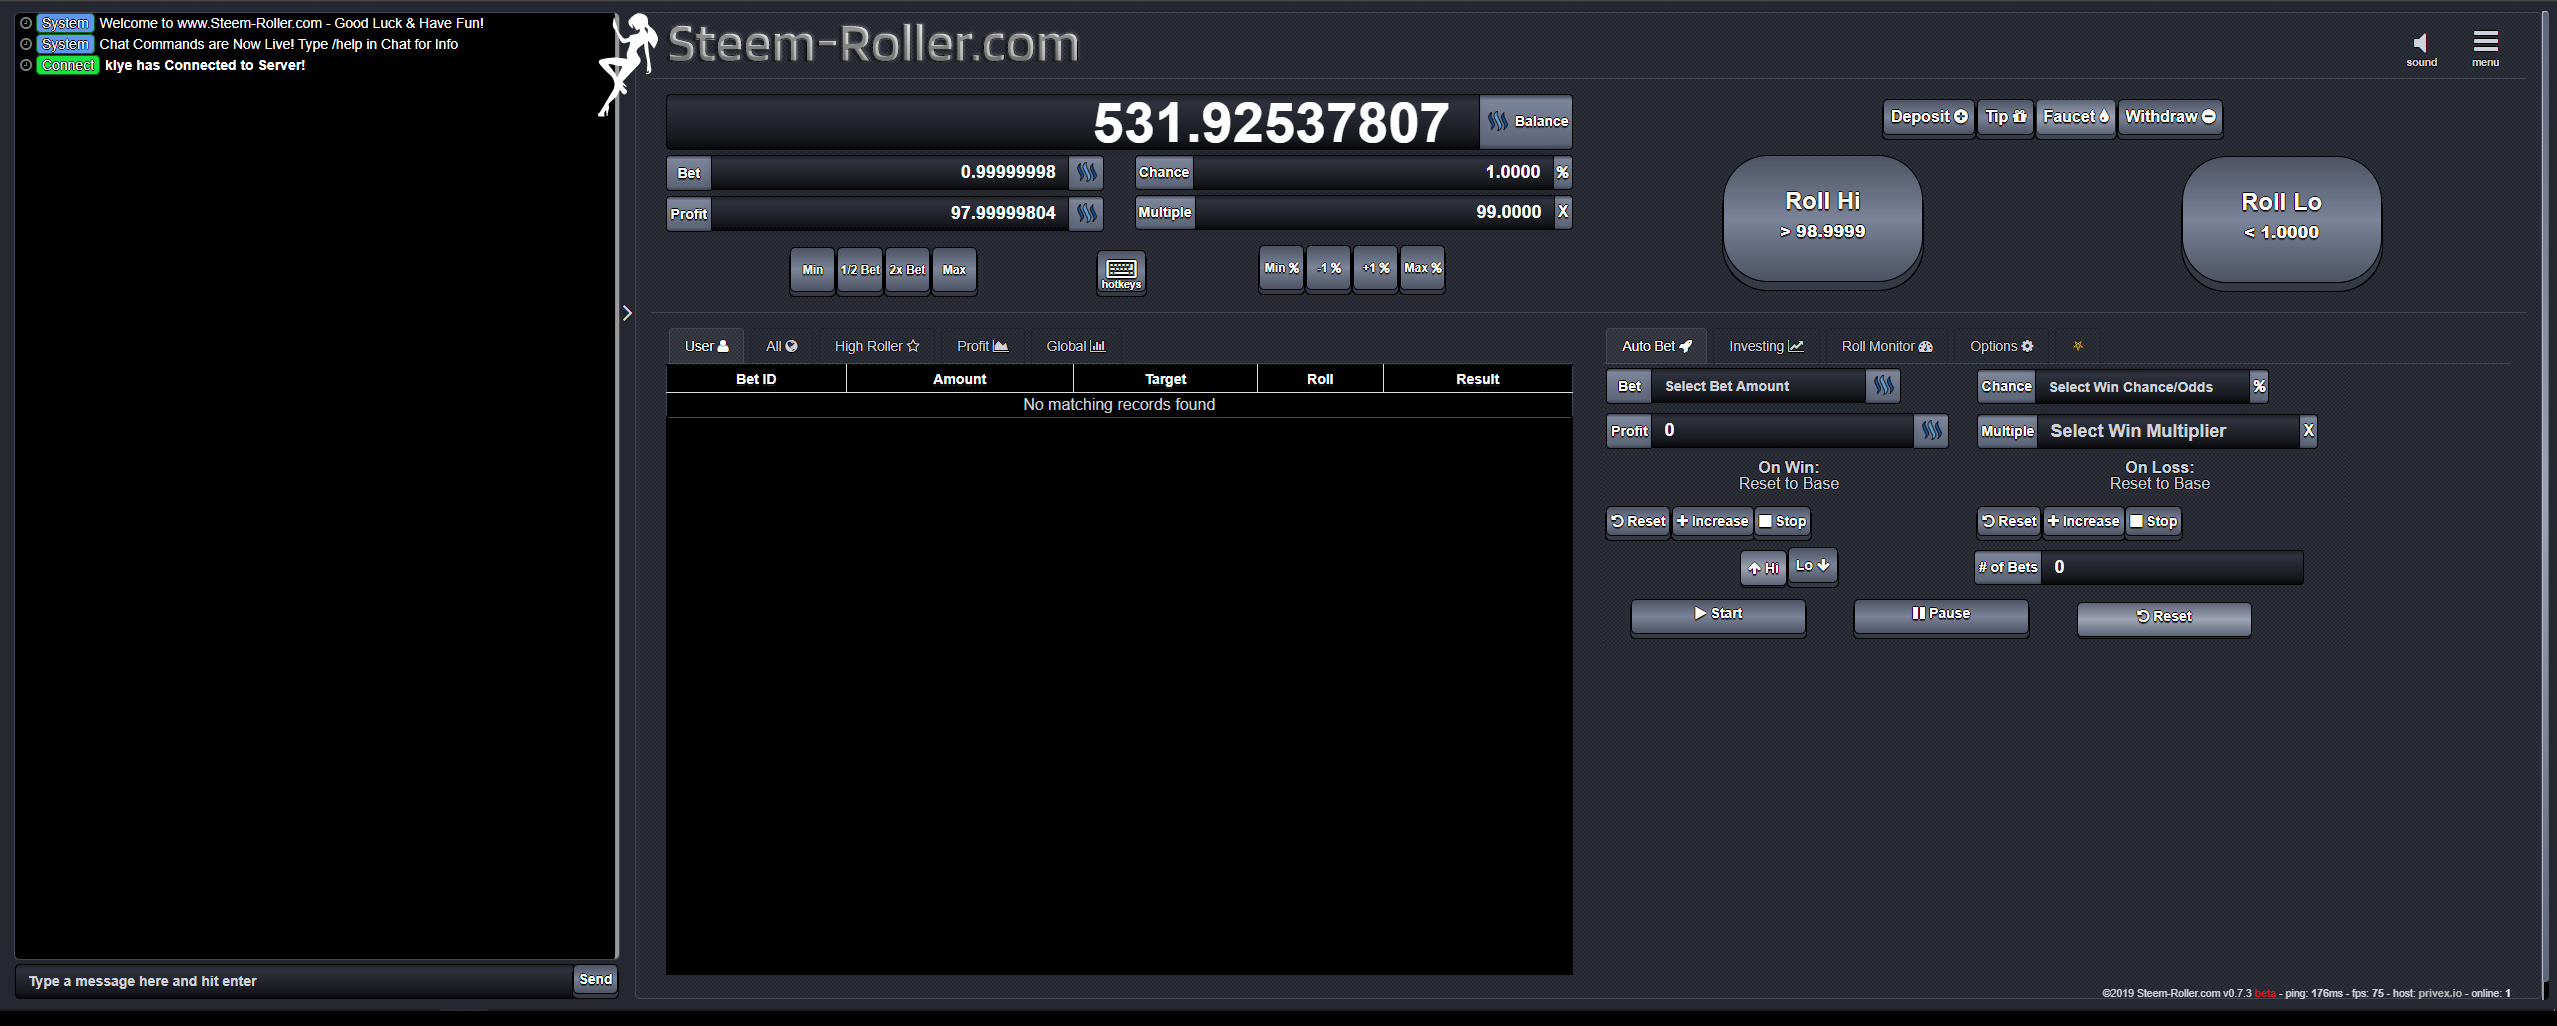Click the Steem icon in Auto Bet amount
The width and height of the screenshot is (2557, 1026).
click(1883, 386)
